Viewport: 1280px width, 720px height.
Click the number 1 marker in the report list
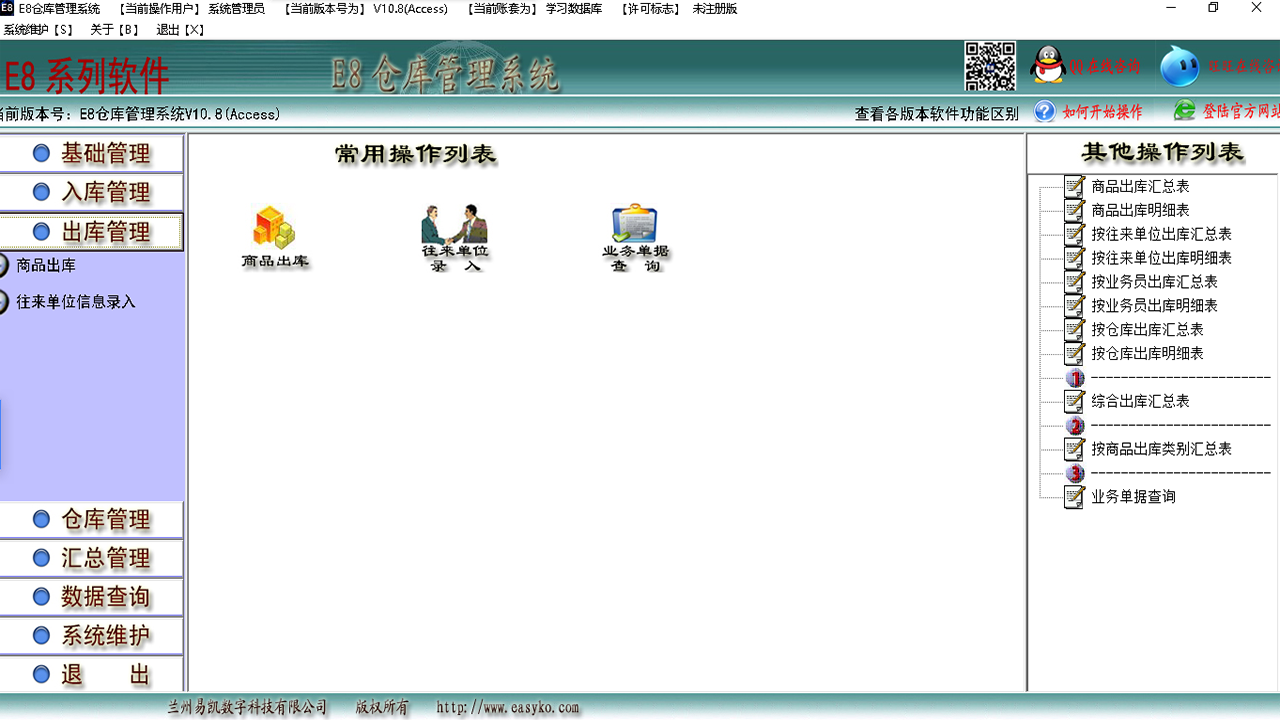1074,378
